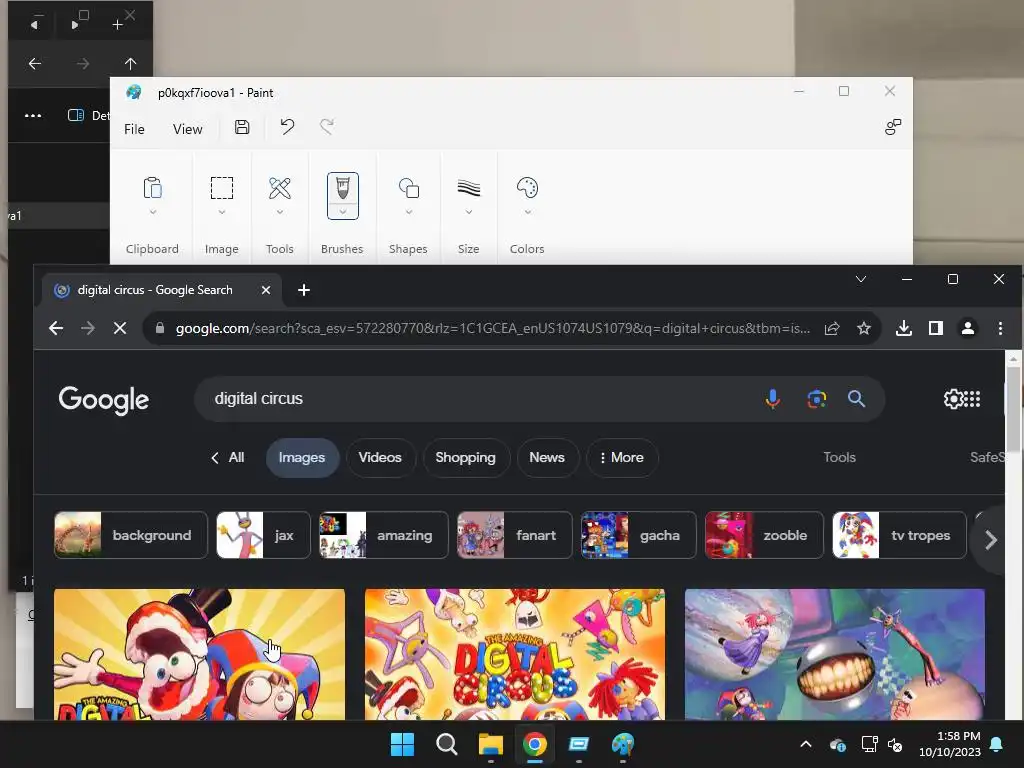Close the digital circus Google Search tab

point(266,290)
